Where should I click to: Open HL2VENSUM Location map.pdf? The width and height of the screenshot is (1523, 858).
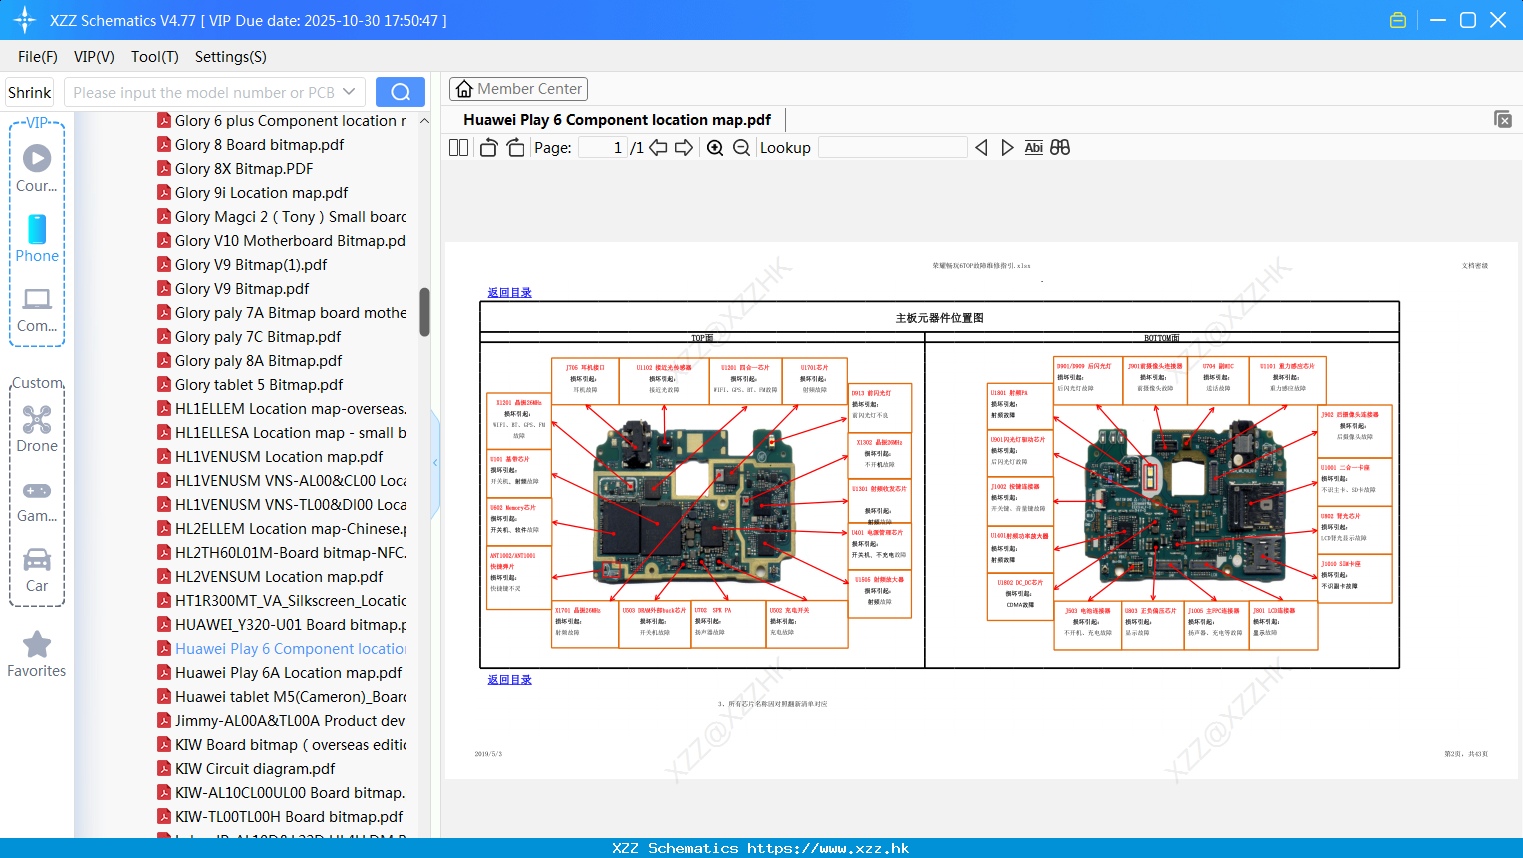coord(279,577)
